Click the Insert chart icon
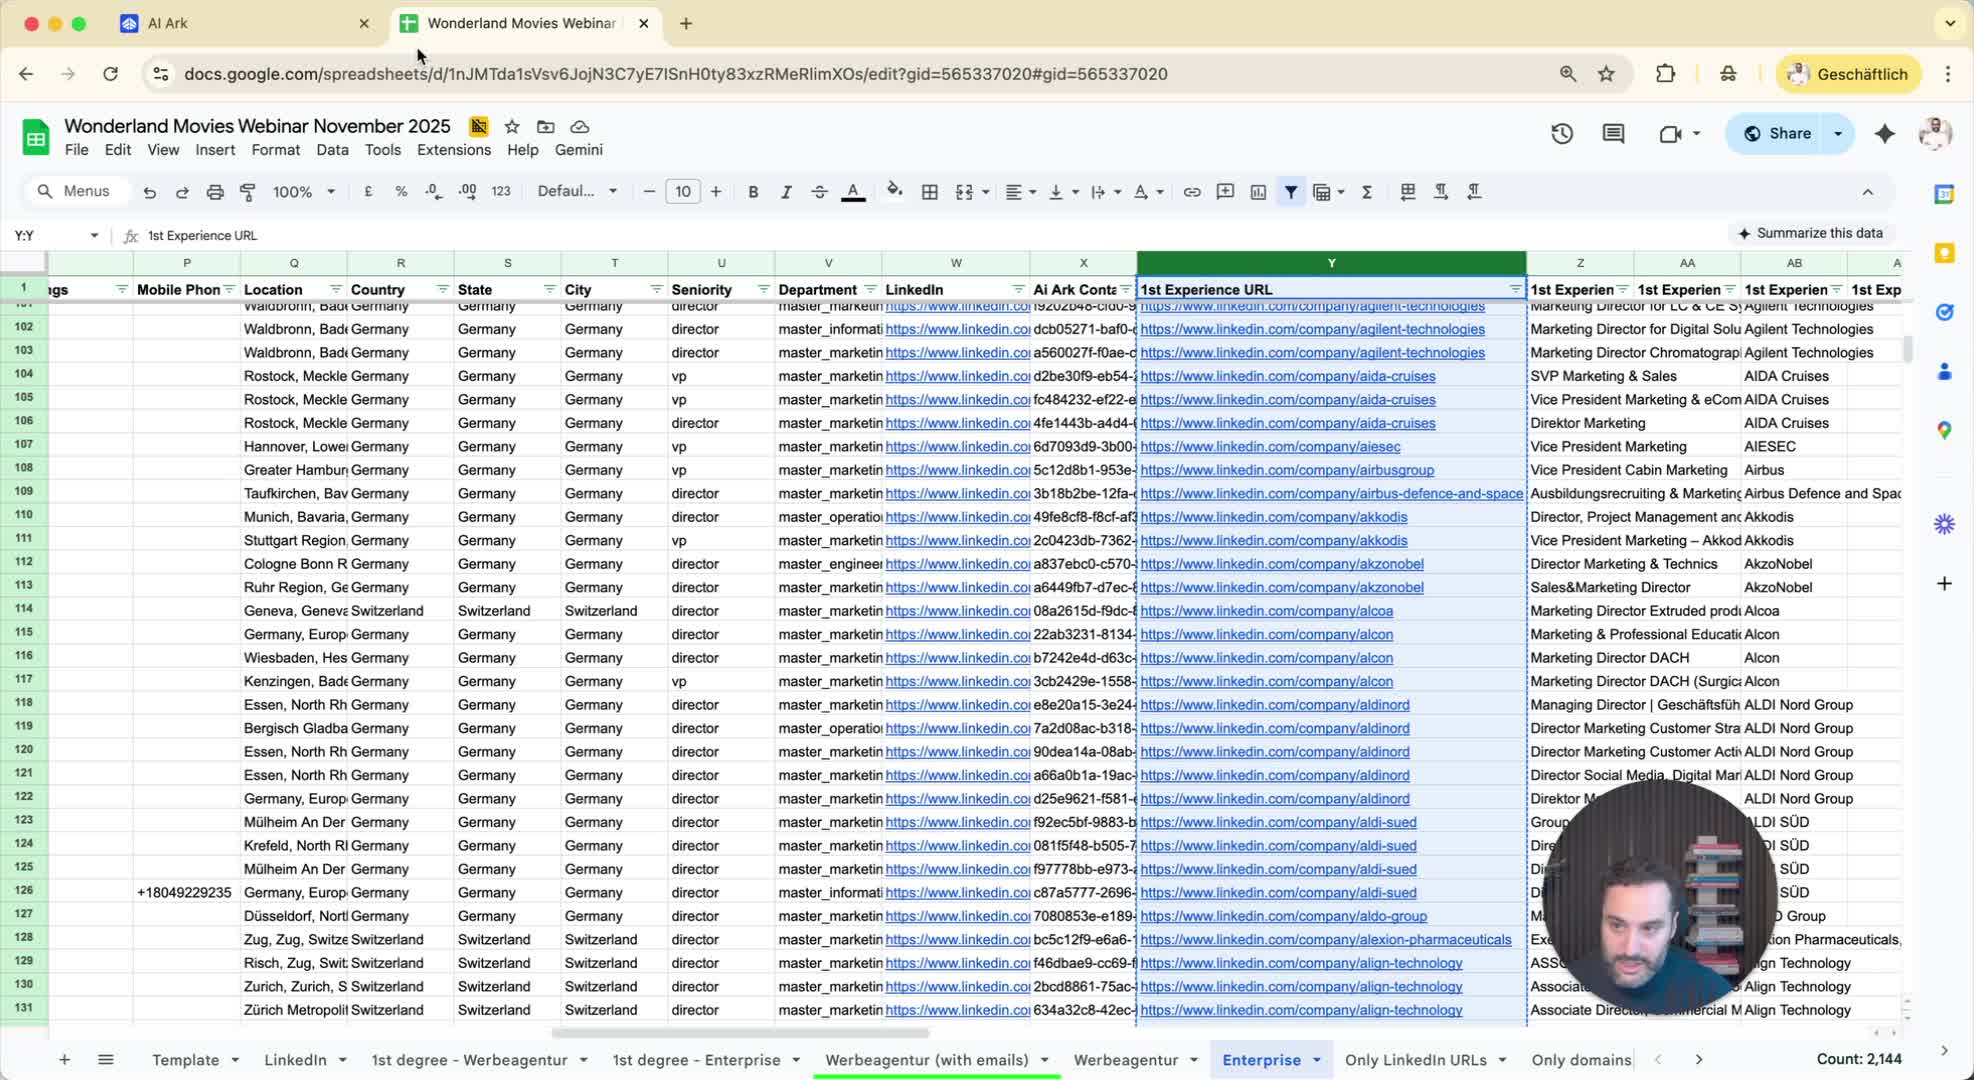This screenshot has width=1974, height=1080. (1258, 192)
